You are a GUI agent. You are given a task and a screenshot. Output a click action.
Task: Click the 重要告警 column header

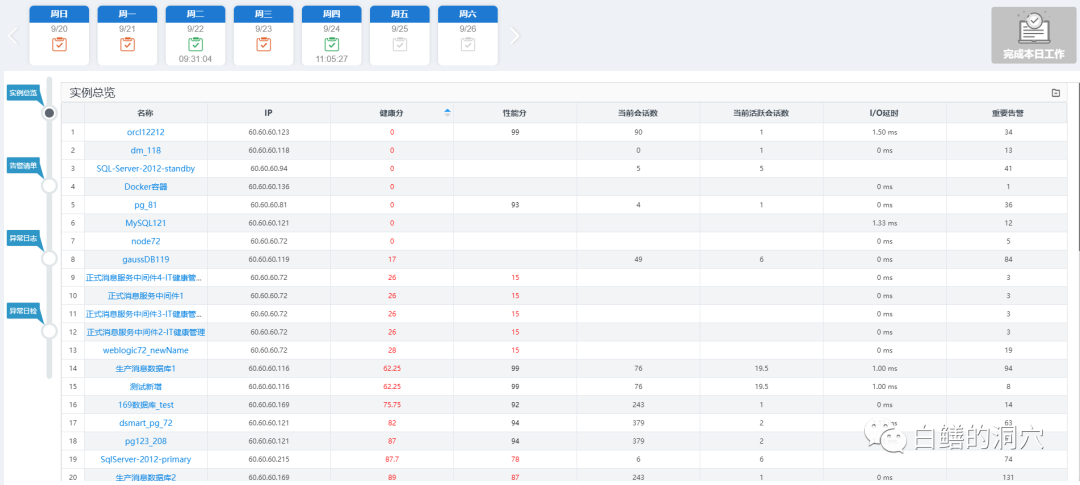click(1008, 113)
